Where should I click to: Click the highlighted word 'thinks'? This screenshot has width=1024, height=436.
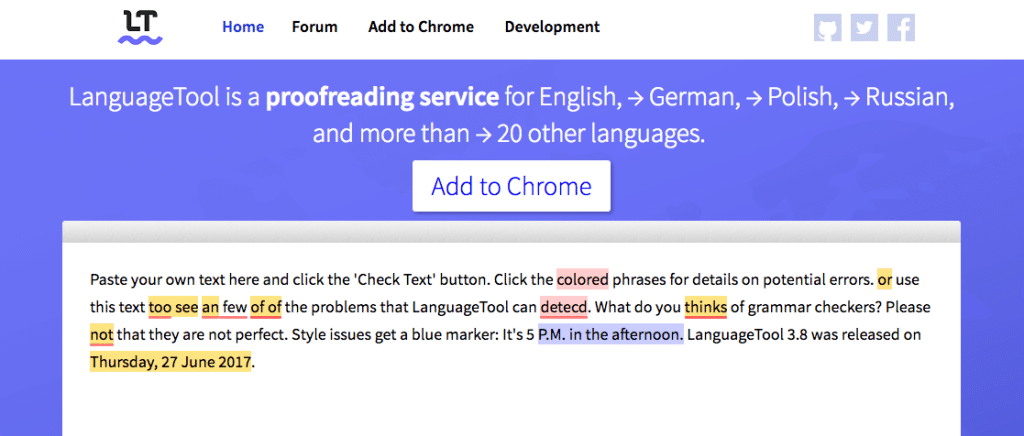705,307
